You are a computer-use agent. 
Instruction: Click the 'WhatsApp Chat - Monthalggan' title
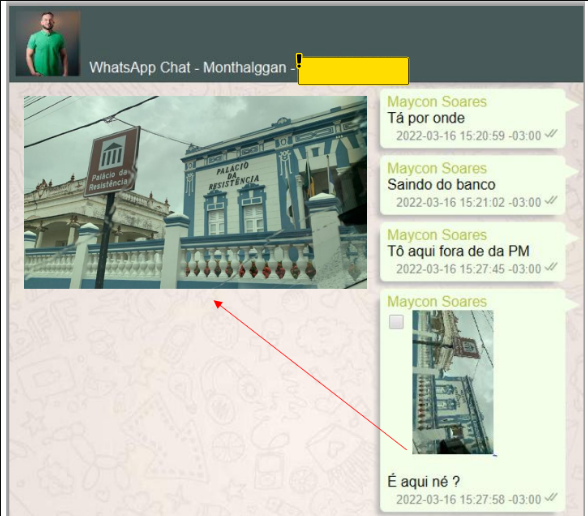pyautogui.click(x=188, y=68)
